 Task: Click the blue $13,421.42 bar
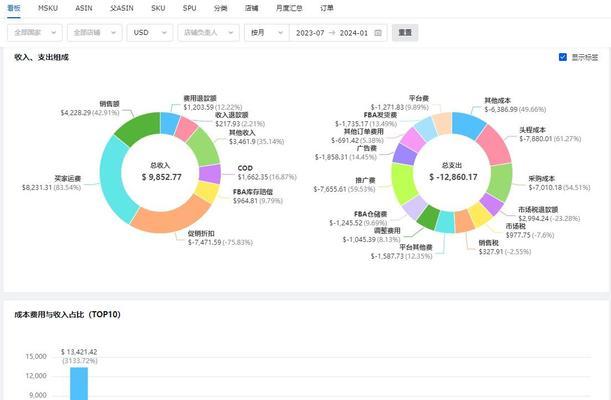79,383
